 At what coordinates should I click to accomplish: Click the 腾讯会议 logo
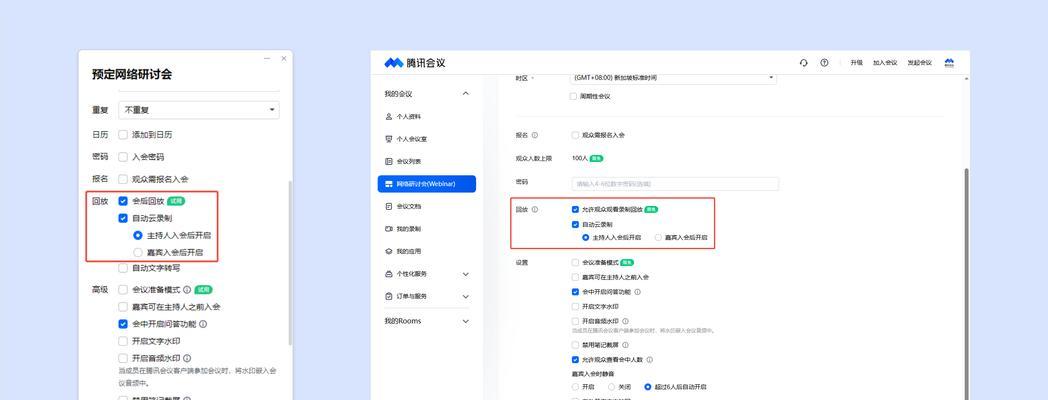click(x=414, y=63)
